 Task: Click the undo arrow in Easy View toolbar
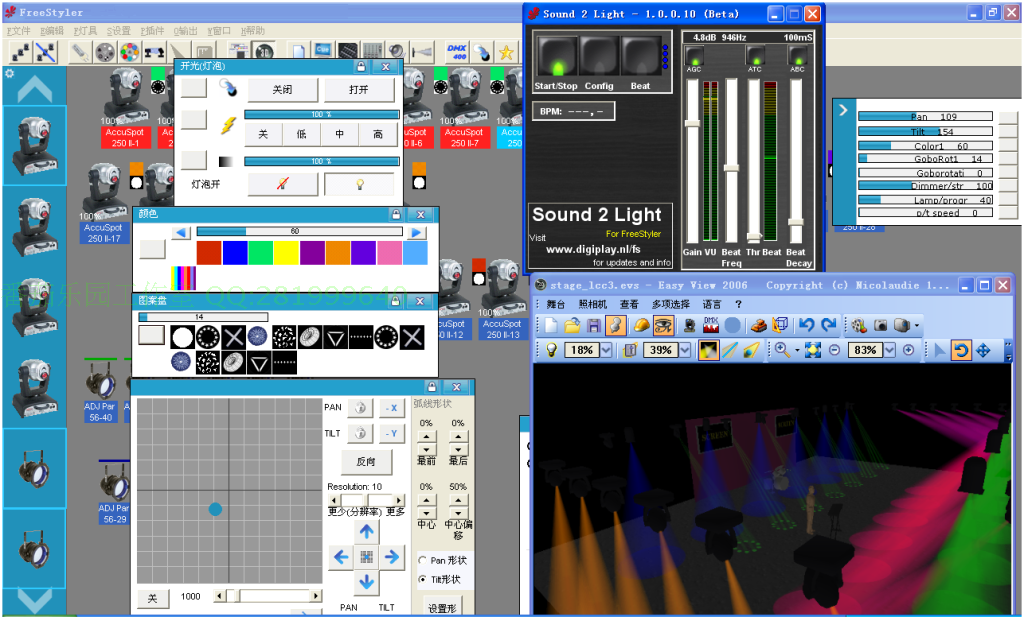click(805, 325)
